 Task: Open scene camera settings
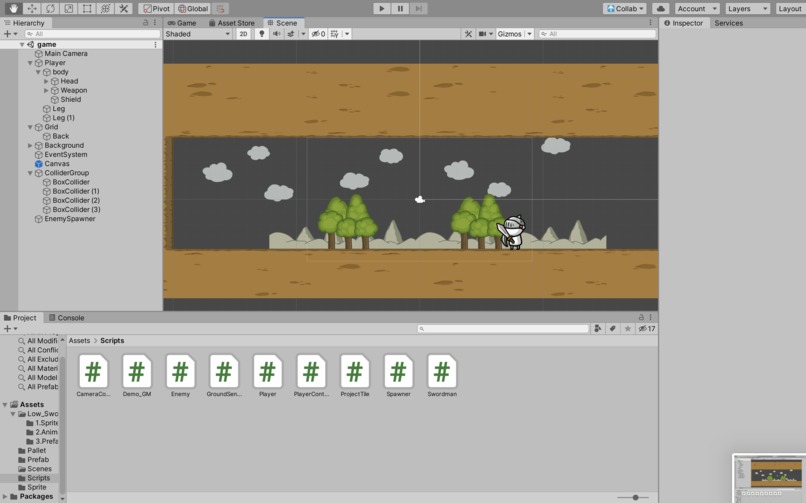click(x=483, y=34)
